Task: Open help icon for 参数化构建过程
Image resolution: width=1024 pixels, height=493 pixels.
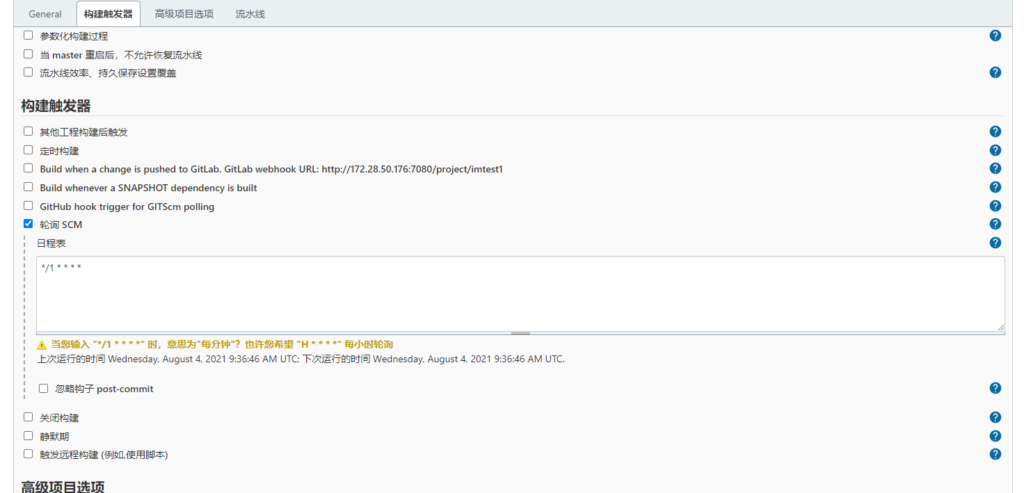Action: (995, 36)
